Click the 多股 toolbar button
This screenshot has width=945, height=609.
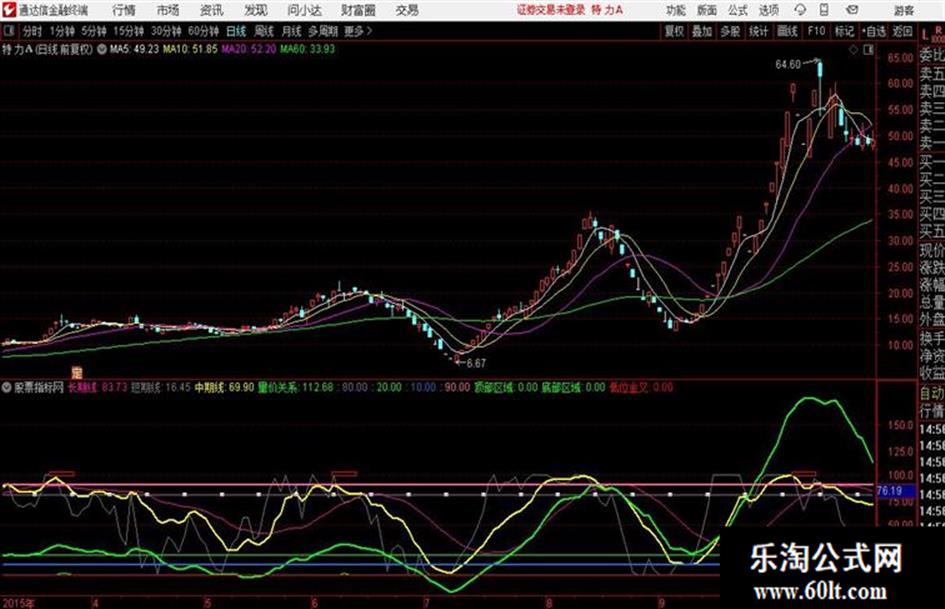pos(730,31)
